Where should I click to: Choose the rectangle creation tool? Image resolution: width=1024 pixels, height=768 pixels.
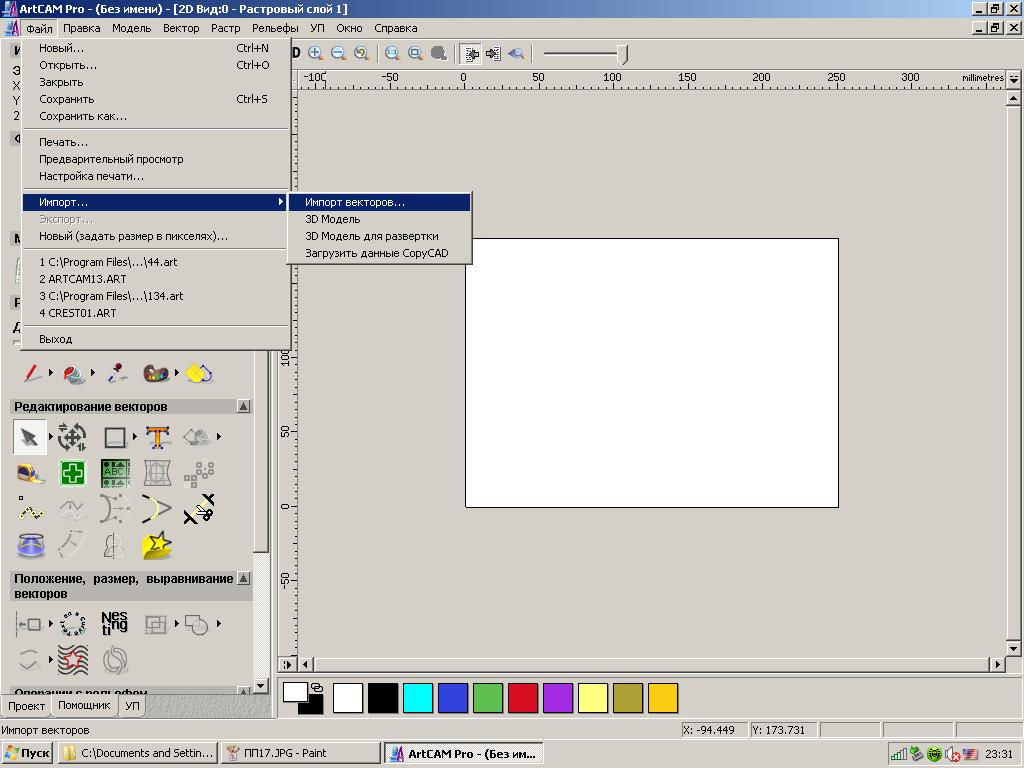pyautogui.click(x=115, y=437)
